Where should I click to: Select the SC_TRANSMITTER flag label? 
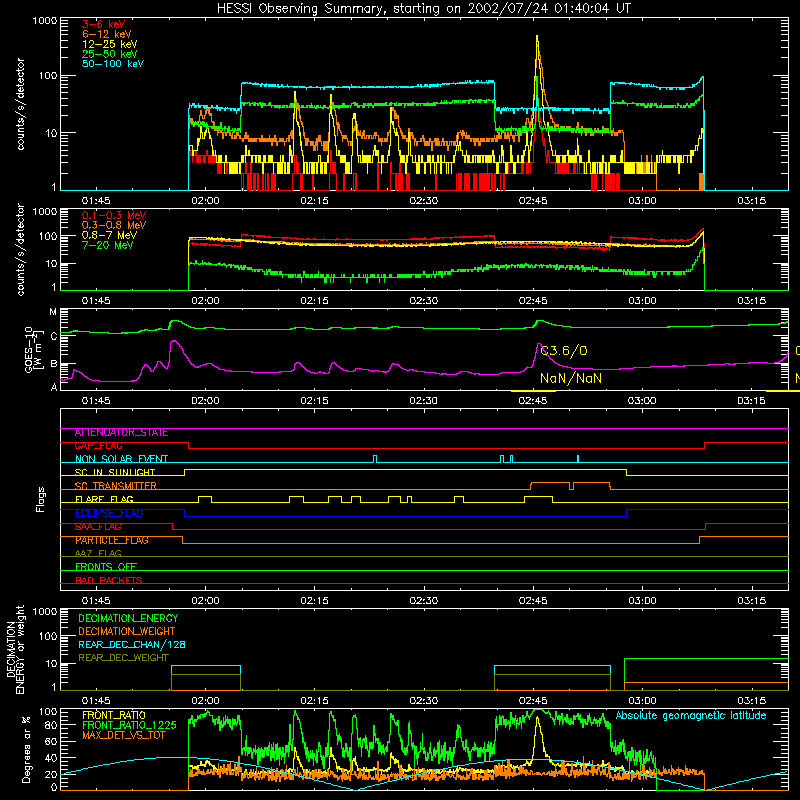coord(115,486)
